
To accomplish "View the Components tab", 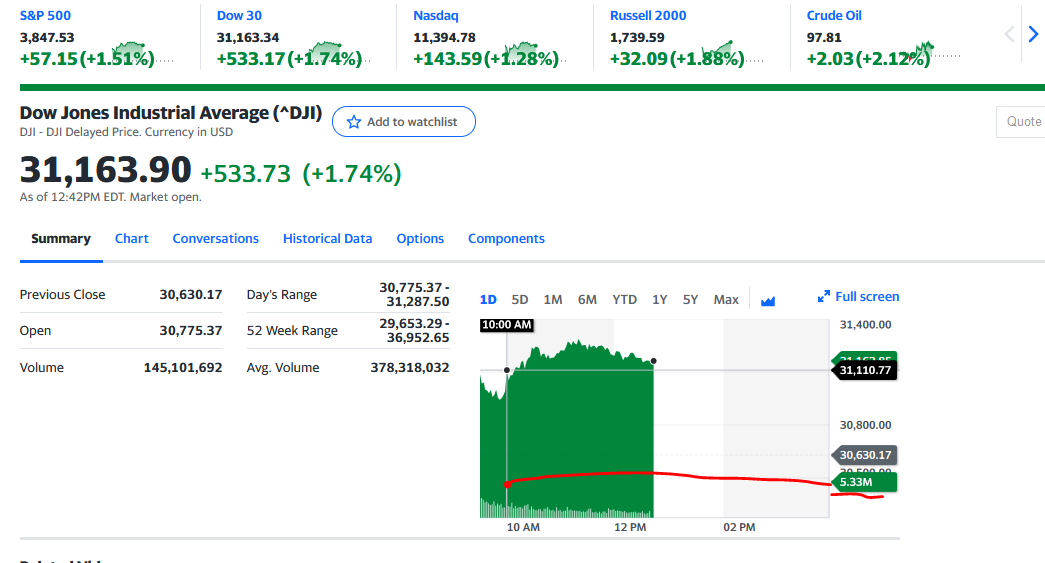I will coord(506,239).
